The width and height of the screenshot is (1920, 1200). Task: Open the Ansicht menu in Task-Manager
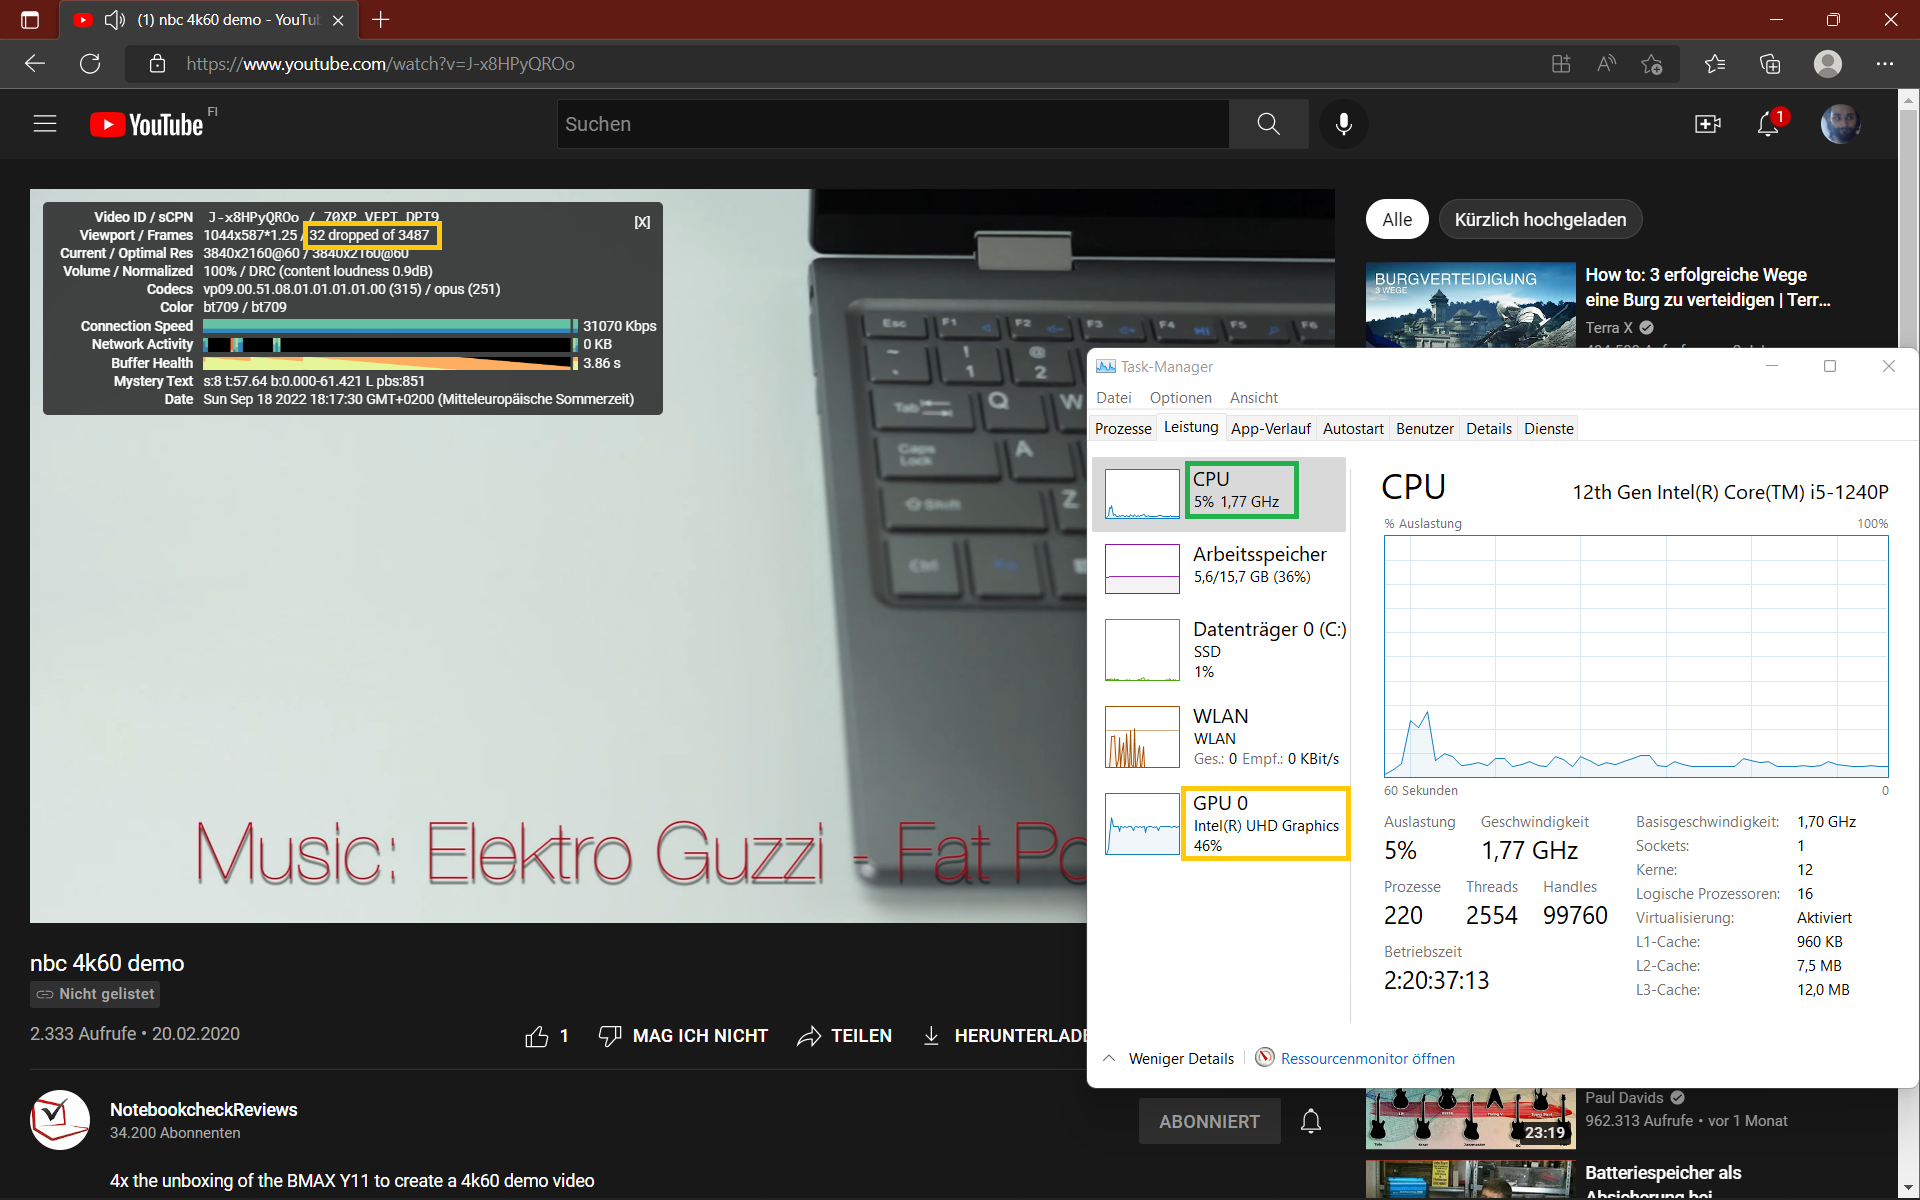pyautogui.click(x=1253, y=398)
